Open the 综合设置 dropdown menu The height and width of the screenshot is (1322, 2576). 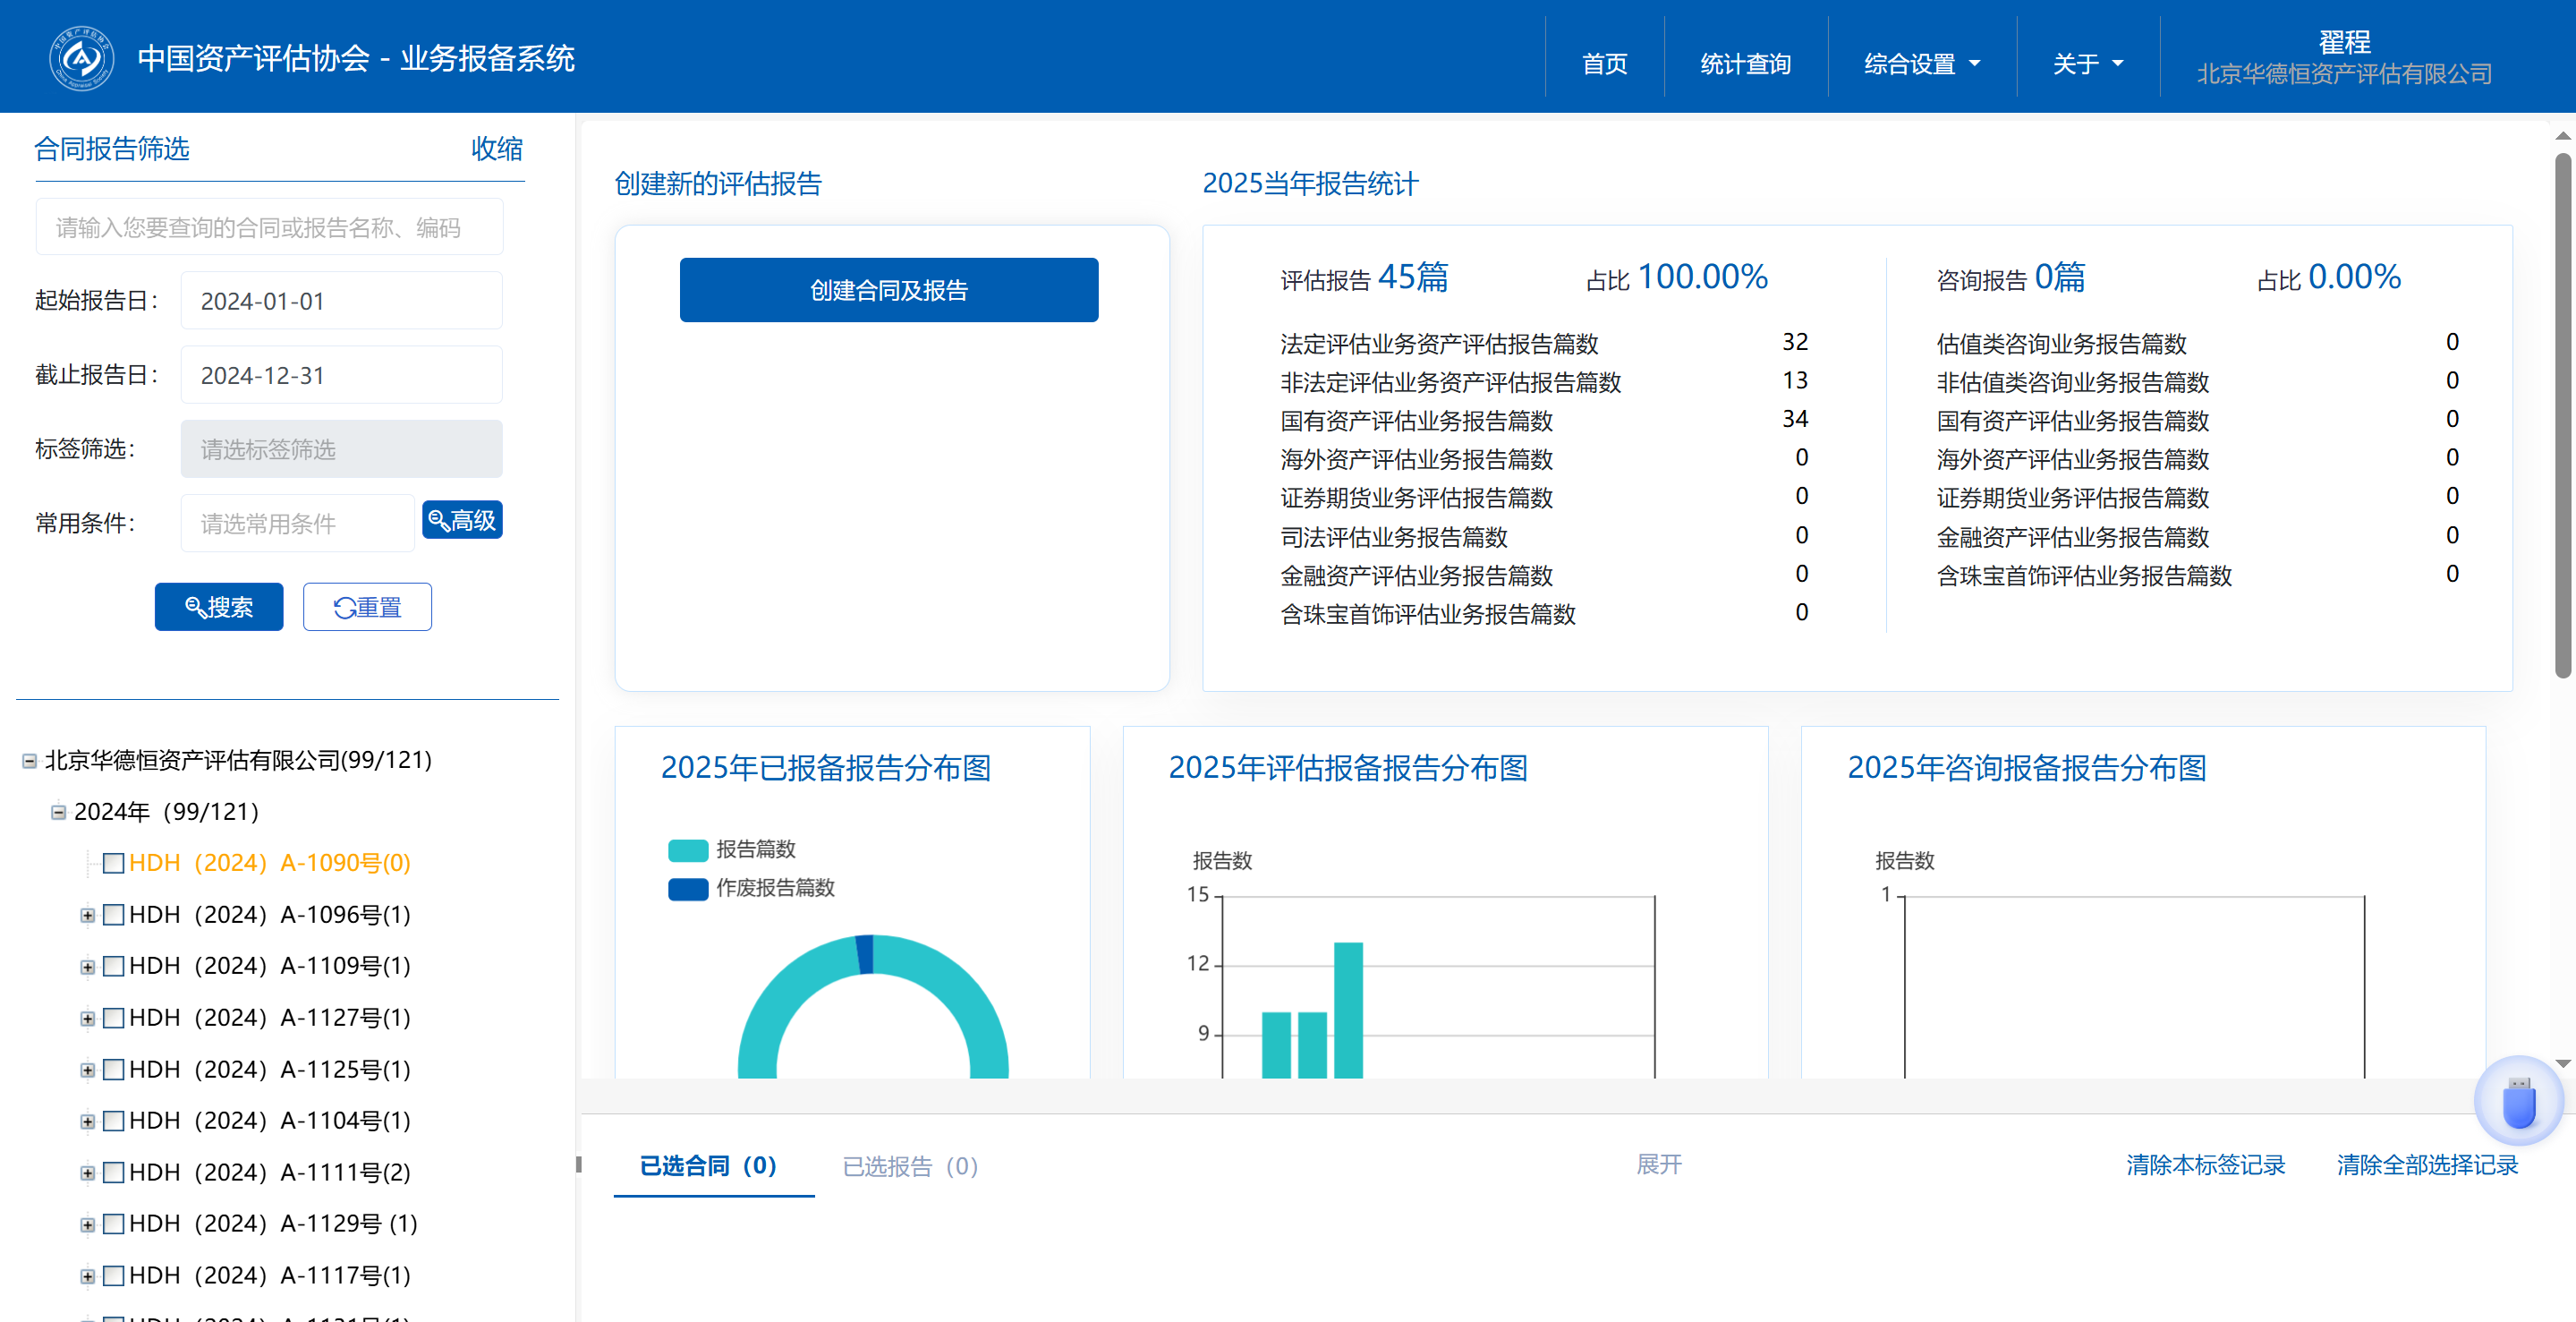coord(1921,64)
